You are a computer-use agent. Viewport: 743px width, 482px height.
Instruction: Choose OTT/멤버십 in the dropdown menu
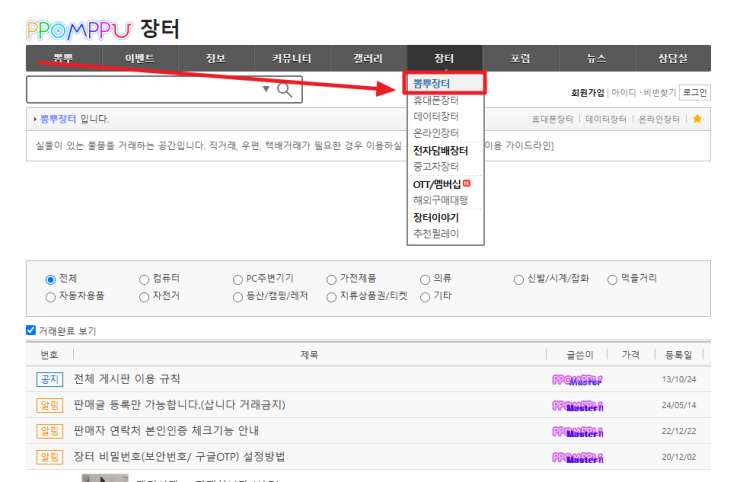point(437,184)
